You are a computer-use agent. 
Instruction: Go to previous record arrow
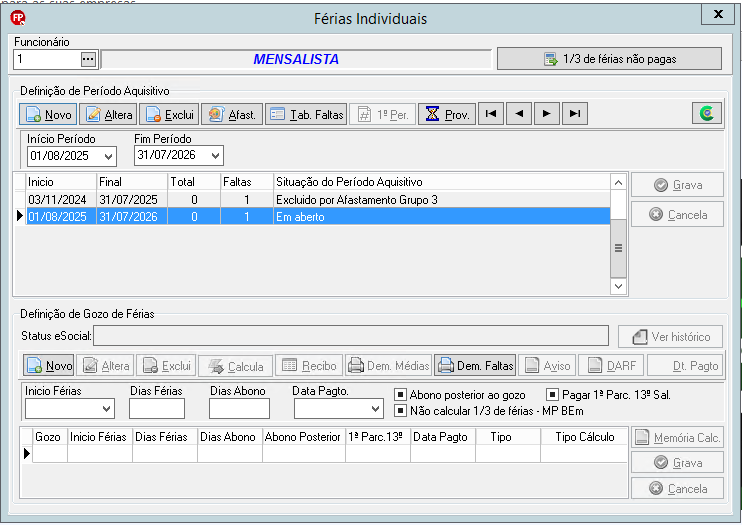(x=519, y=114)
